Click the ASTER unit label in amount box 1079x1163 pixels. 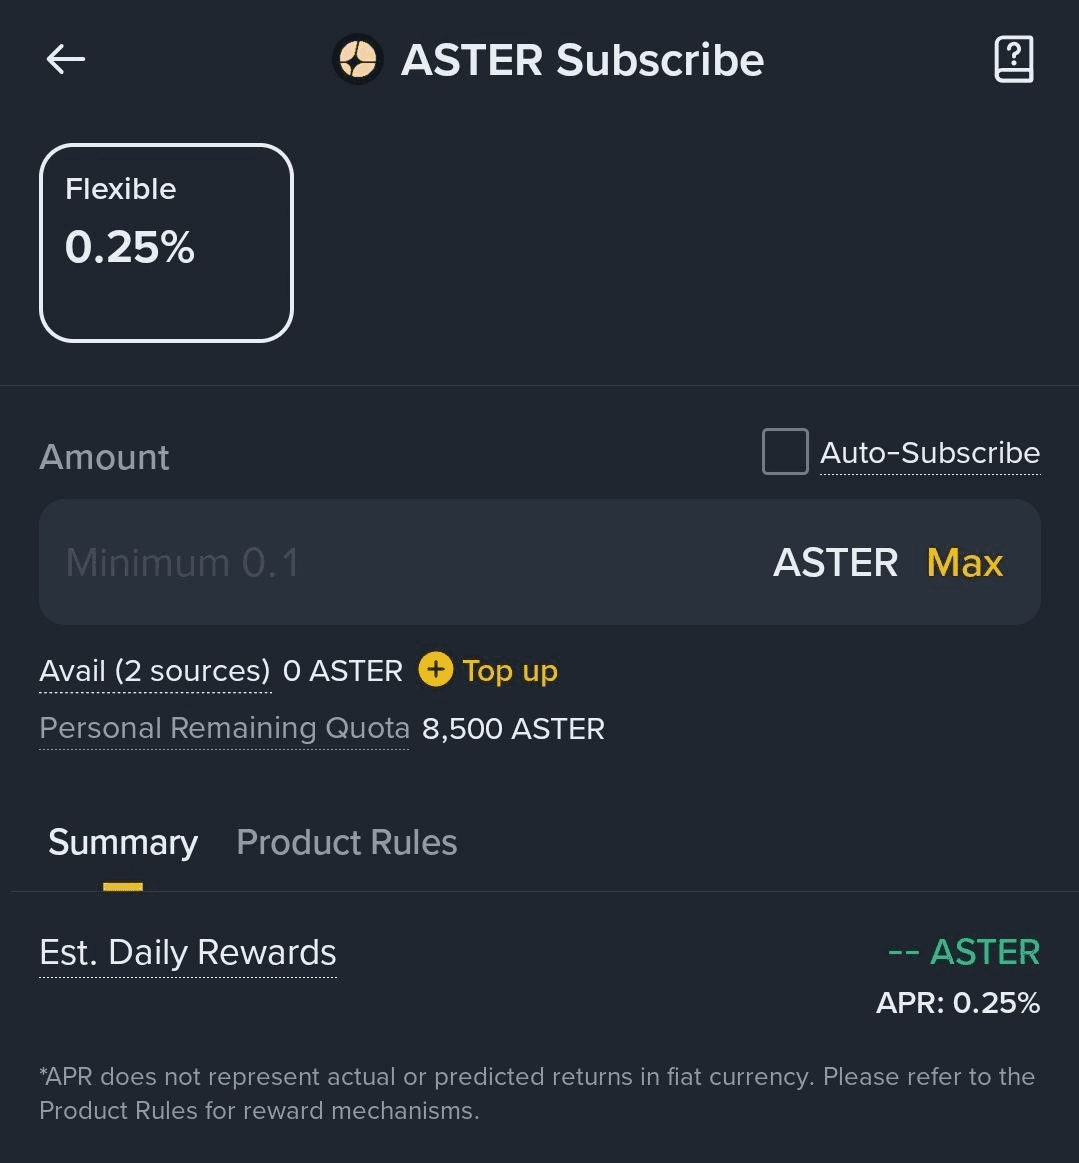[x=835, y=563]
